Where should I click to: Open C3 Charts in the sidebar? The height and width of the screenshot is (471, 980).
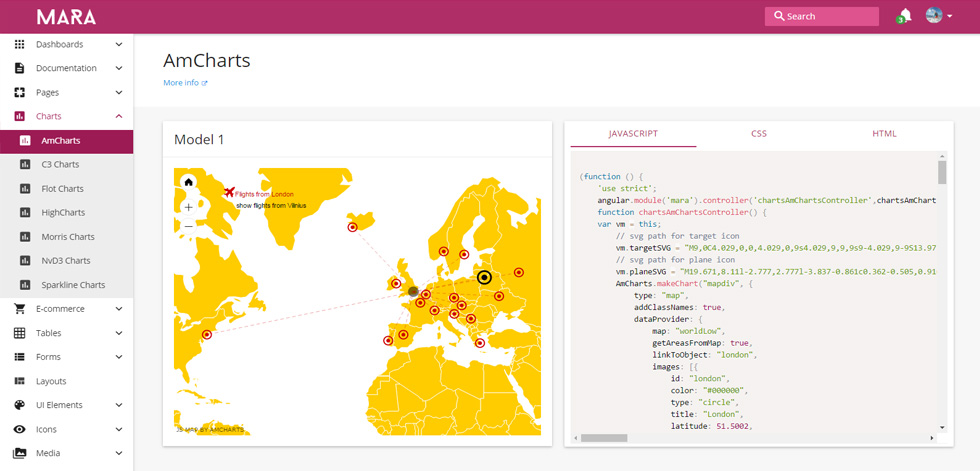click(x=66, y=164)
